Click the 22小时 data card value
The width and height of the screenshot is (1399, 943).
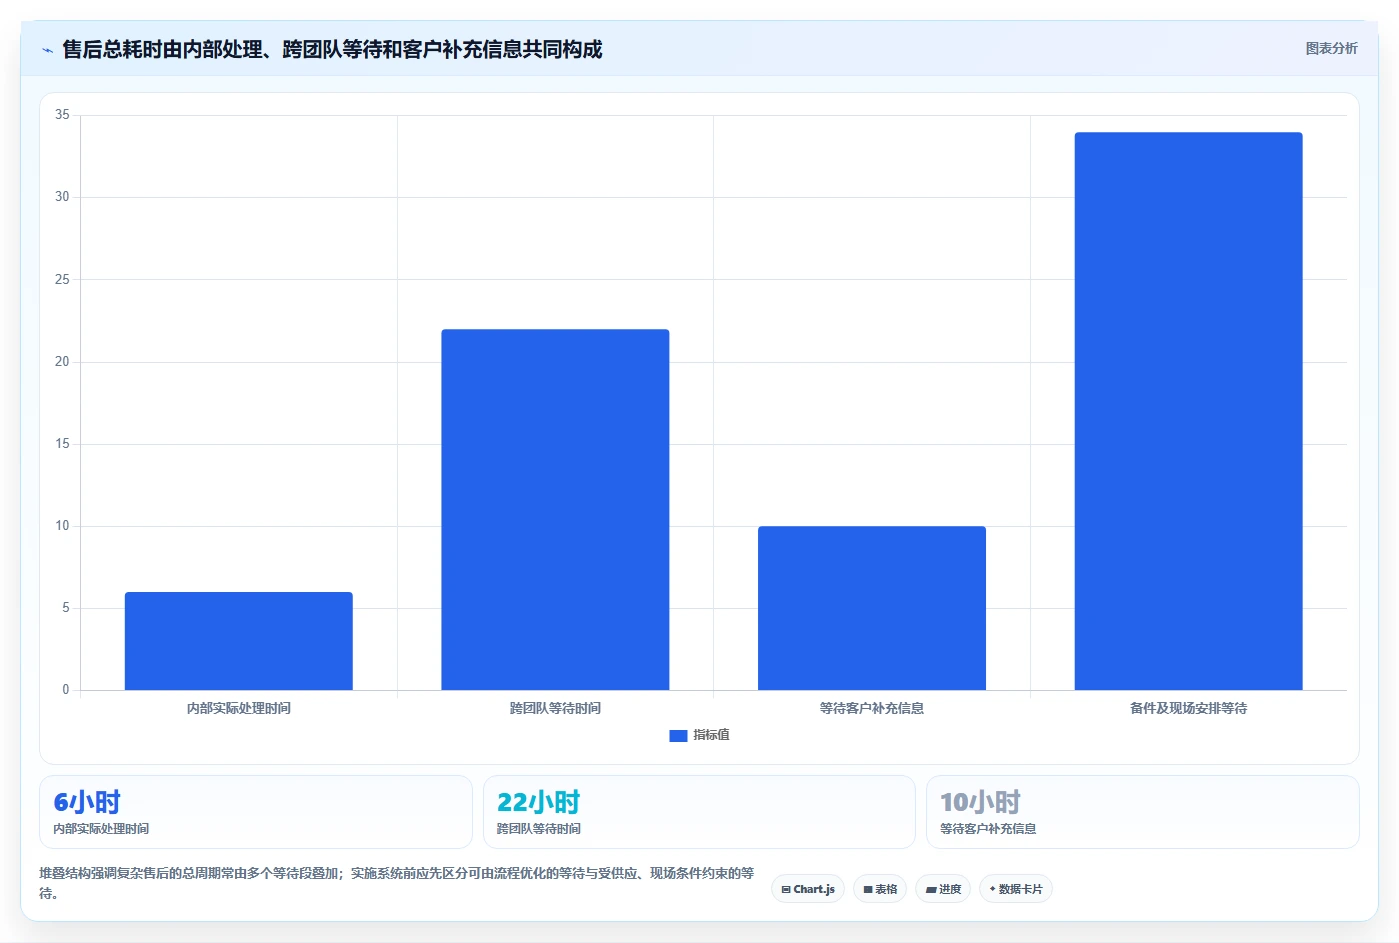538,802
